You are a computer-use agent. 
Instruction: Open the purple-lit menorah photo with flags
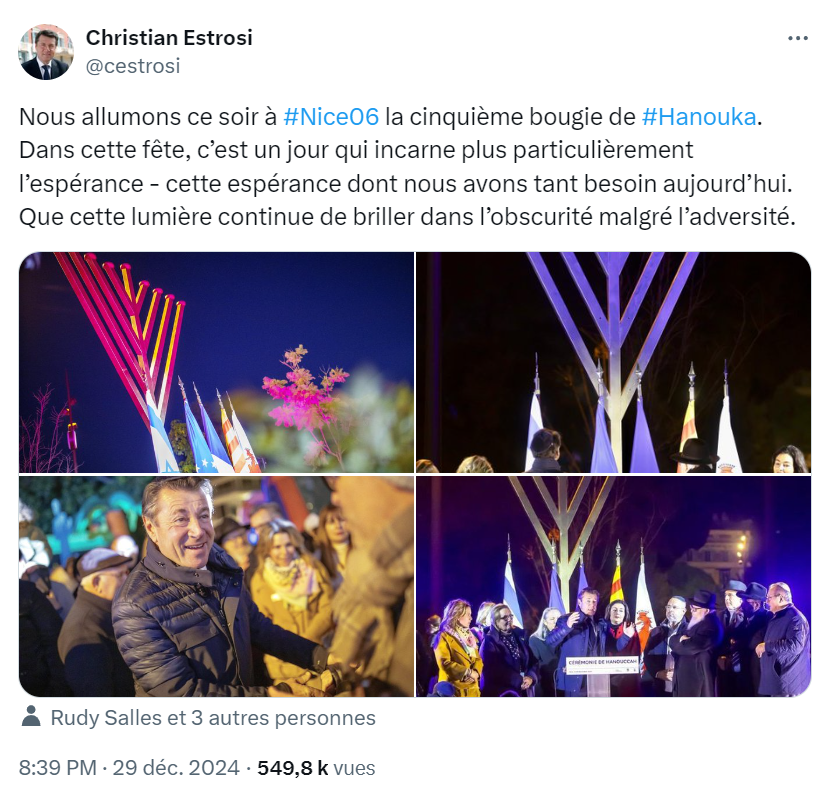(614, 362)
